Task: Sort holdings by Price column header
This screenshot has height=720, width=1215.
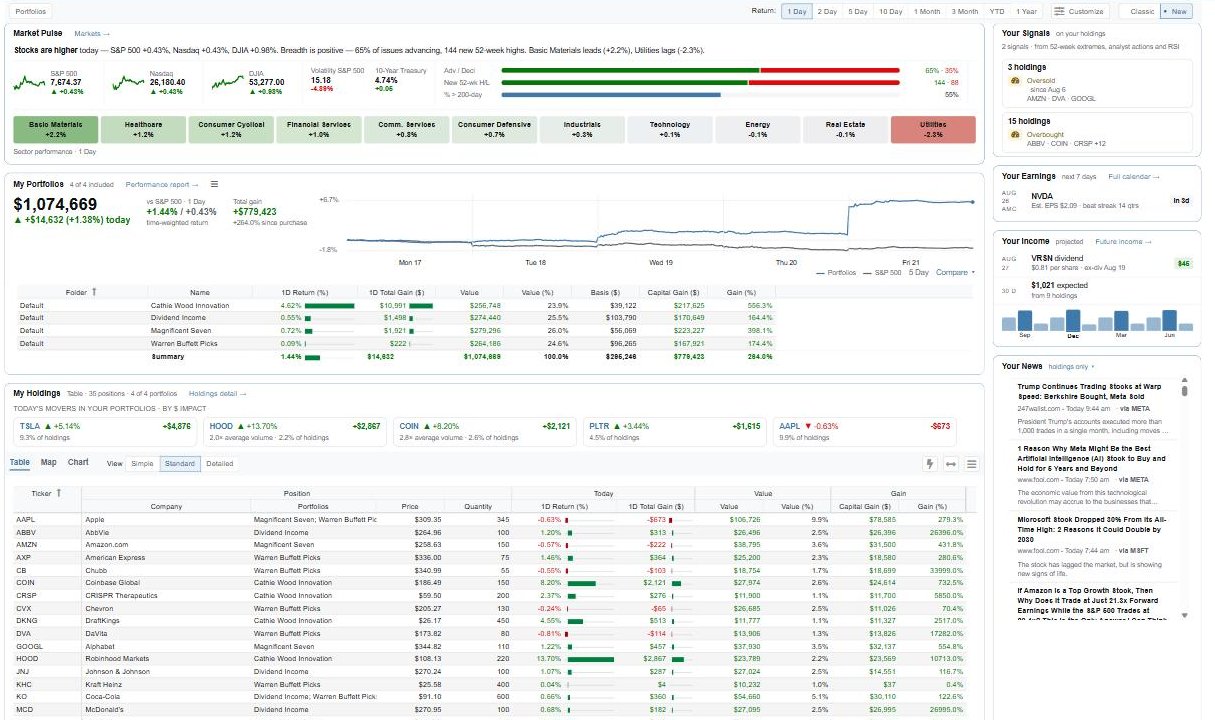Action: [409, 506]
